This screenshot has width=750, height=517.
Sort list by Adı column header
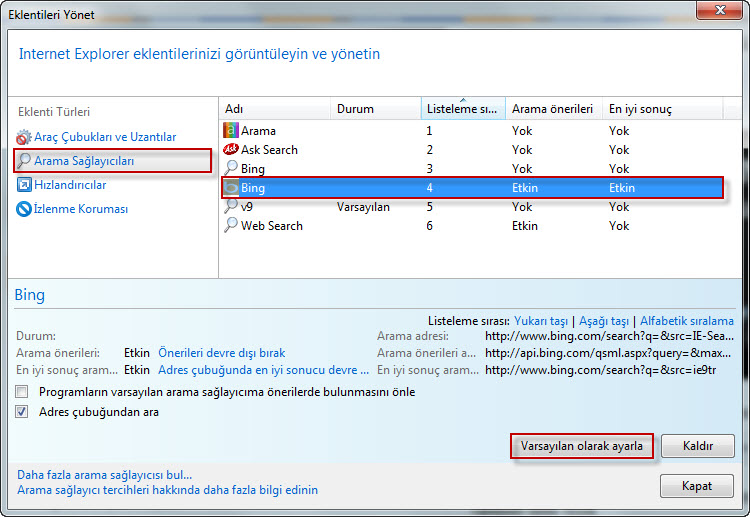275,109
